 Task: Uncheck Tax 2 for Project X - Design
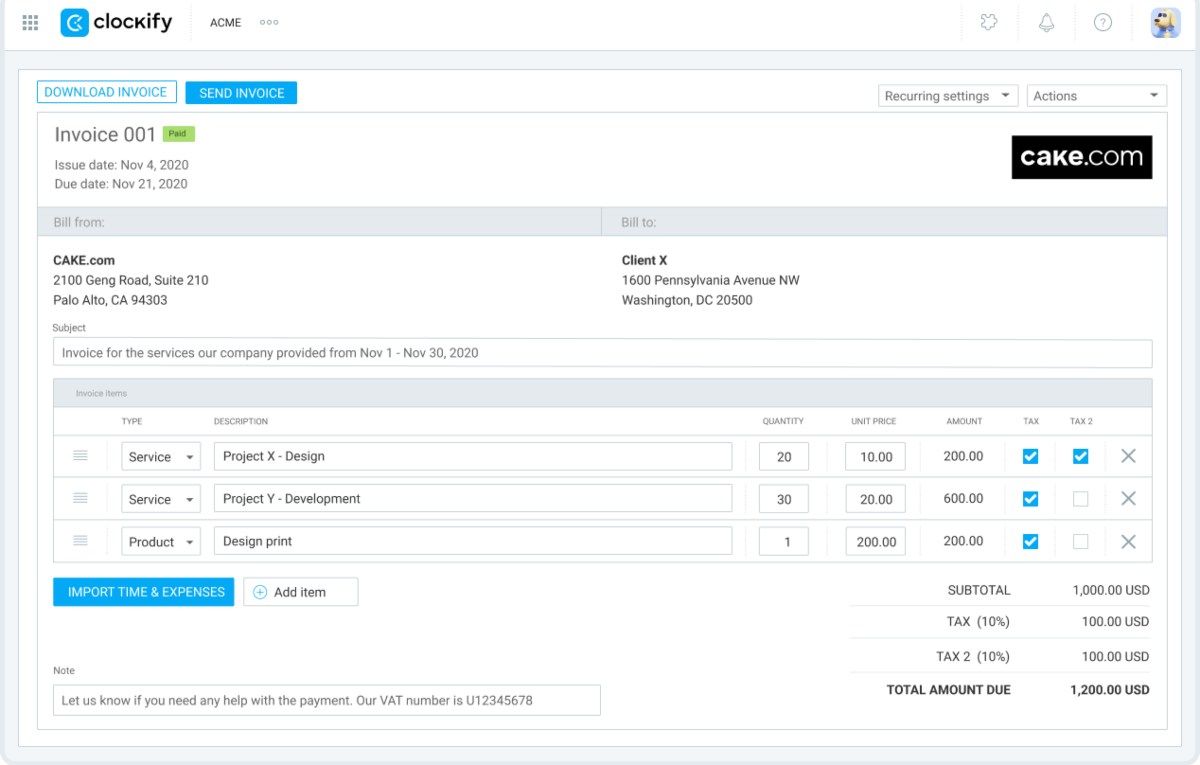click(x=1080, y=456)
